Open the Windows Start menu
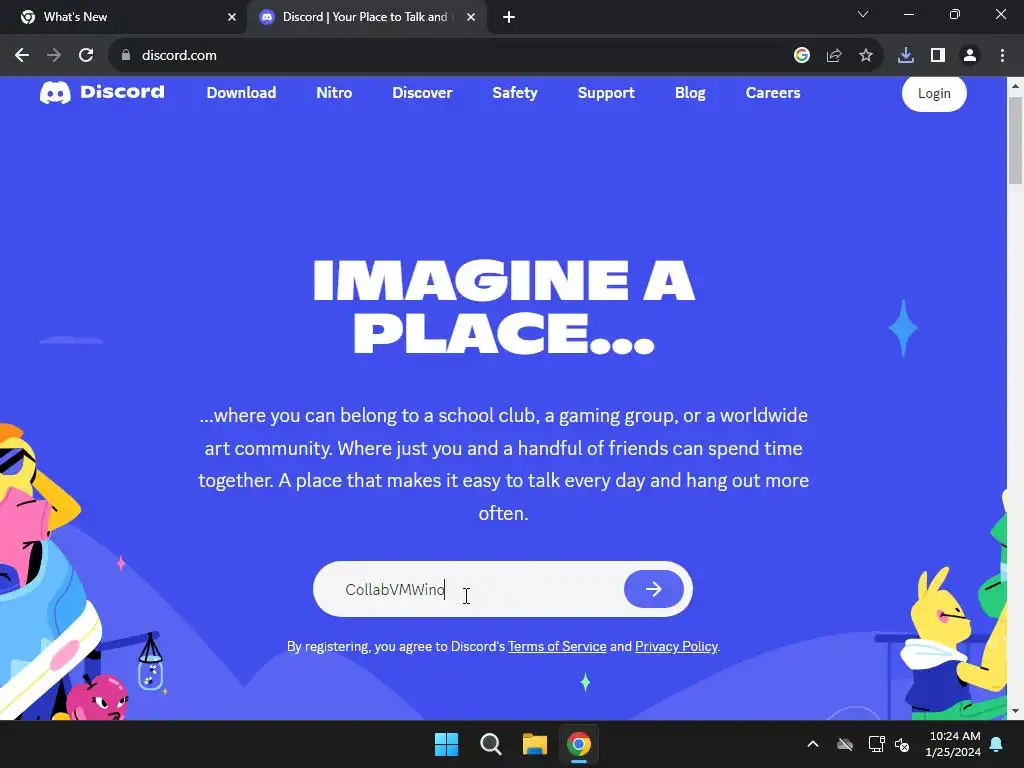The width and height of the screenshot is (1024, 768). [447, 744]
